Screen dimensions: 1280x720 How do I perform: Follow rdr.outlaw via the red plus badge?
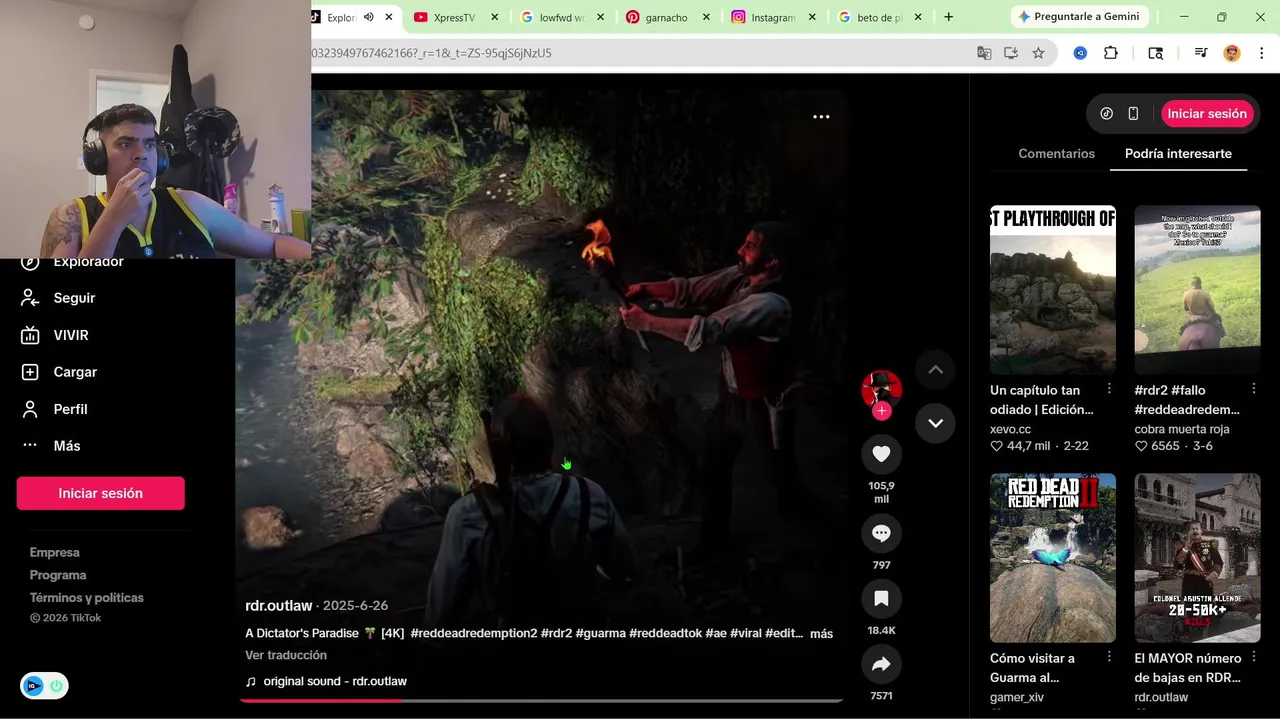click(x=881, y=411)
